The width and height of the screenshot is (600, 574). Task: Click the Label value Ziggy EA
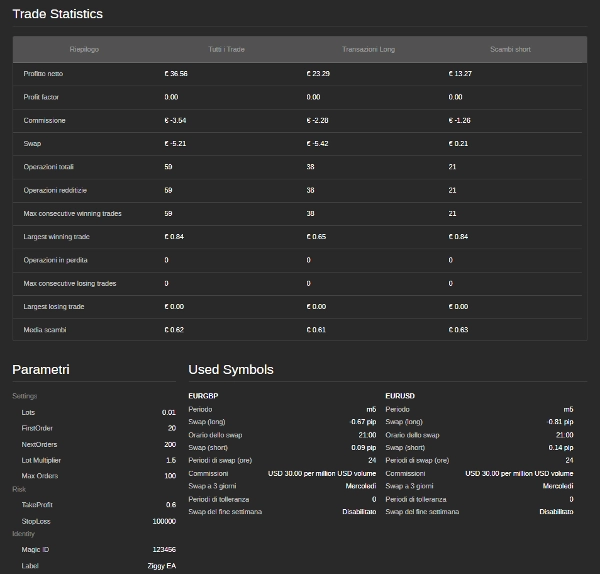(162, 566)
